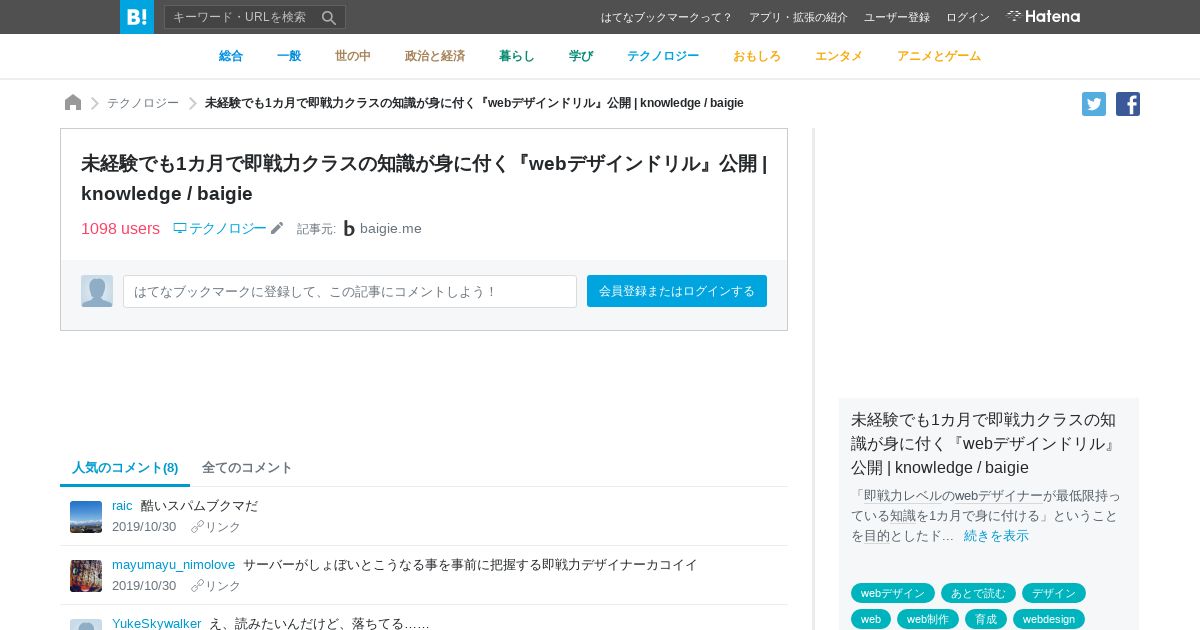
Task: Click the 1098 users count
Action: (x=120, y=229)
